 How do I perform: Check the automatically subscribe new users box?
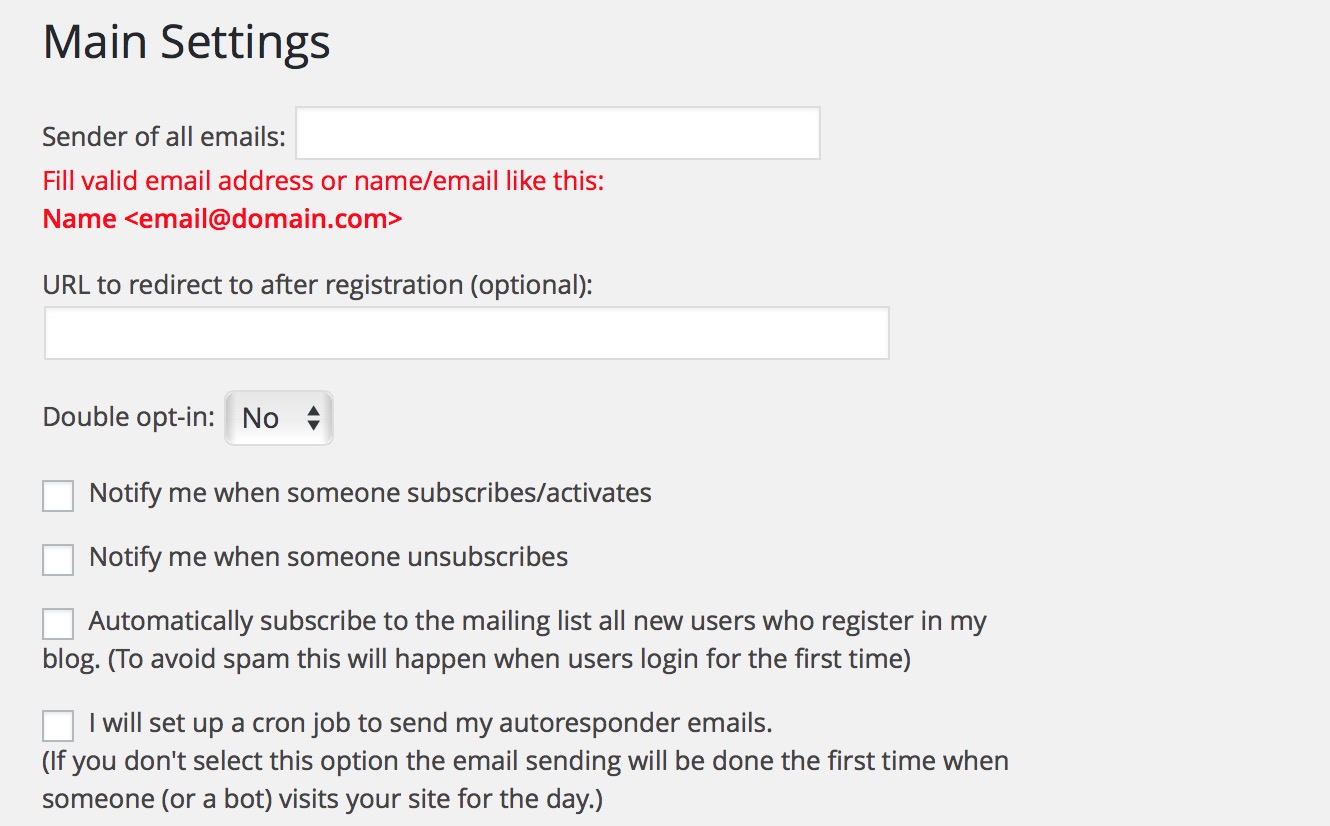[58, 624]
